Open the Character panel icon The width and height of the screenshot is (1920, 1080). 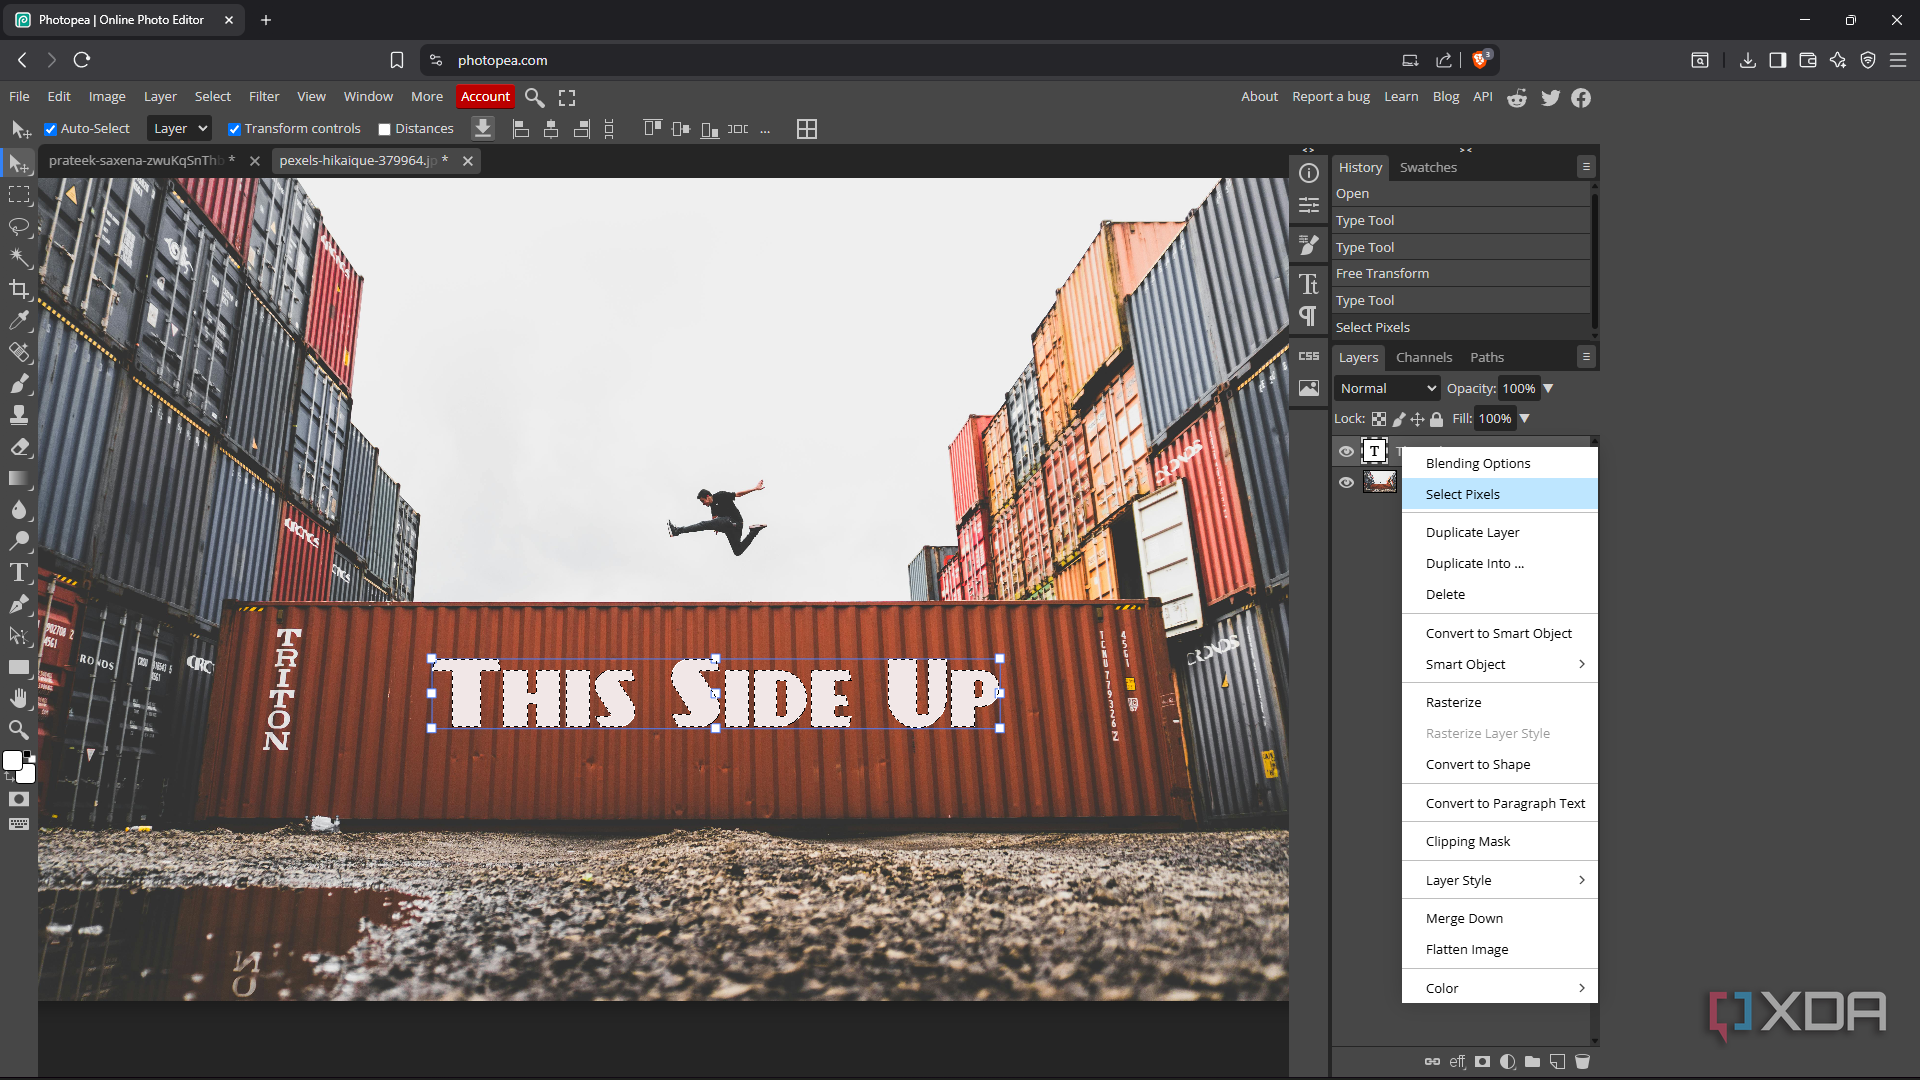pyautogui.click(x=1309, y=285)
